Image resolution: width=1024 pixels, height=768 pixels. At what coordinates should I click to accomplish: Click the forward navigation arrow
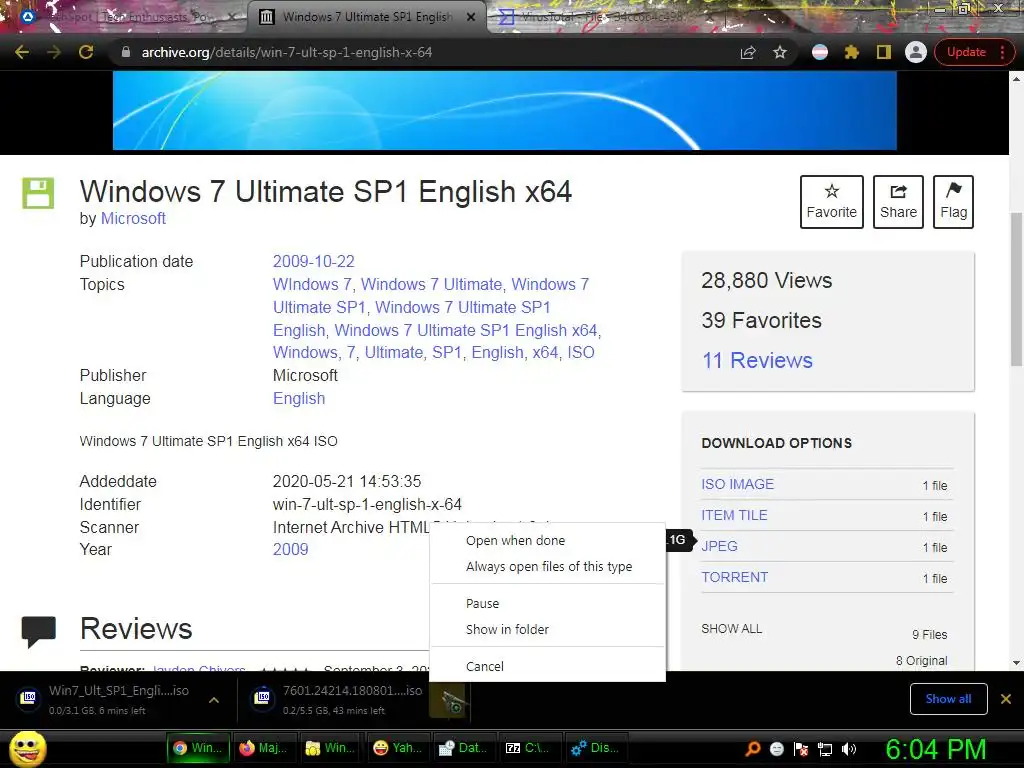pyautogui.click(x=54, y=52)
